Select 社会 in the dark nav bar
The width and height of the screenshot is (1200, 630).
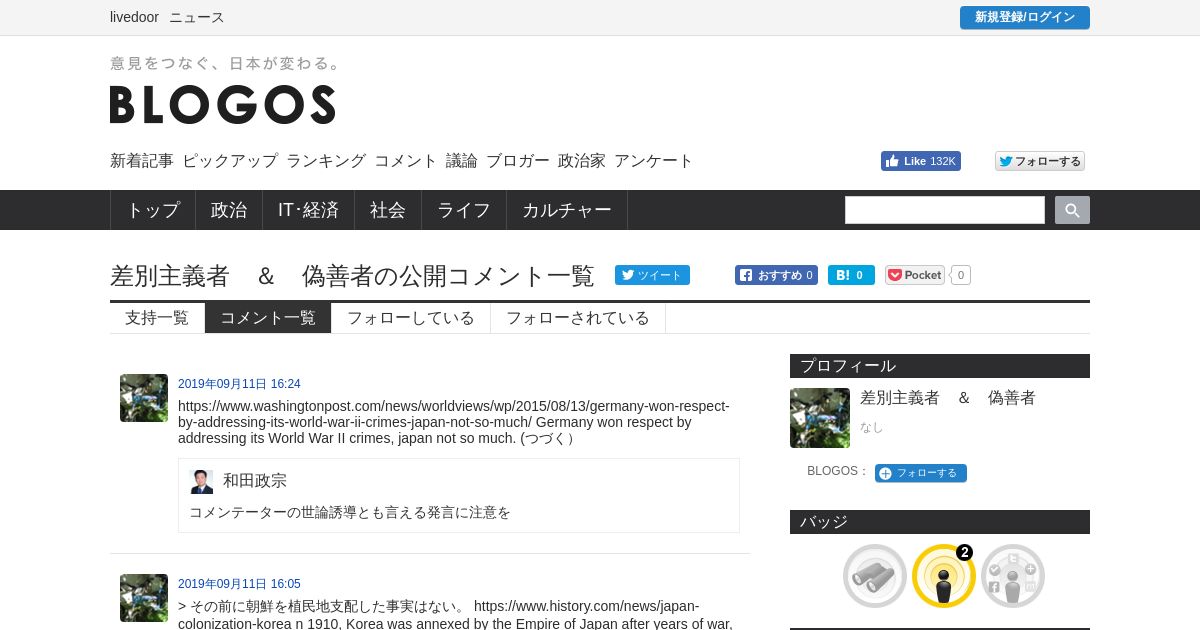(388, 210)
